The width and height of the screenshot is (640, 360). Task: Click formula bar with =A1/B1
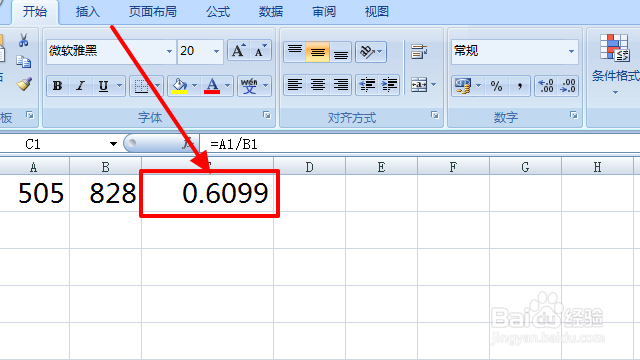tap(420, 144)
